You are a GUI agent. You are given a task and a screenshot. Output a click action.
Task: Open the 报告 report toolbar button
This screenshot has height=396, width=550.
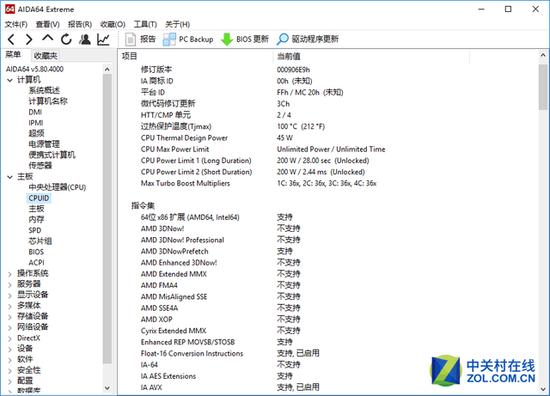pos(140,39)
